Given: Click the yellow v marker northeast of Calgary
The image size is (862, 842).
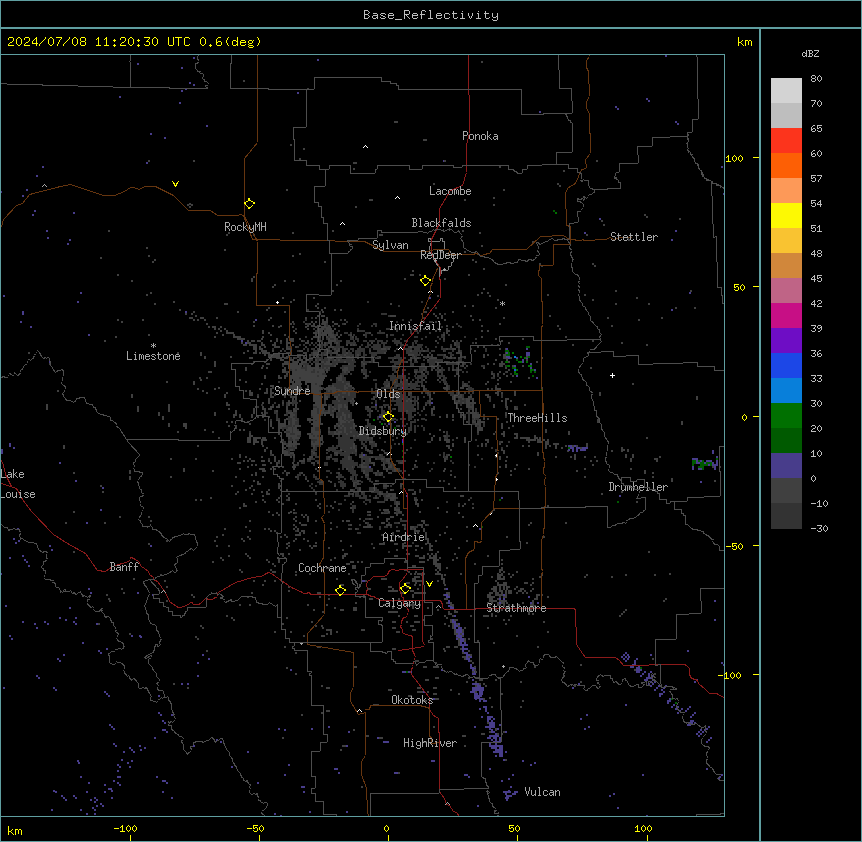Looking at the screenshot, I should pyautogui.click(x=429, y=584).
